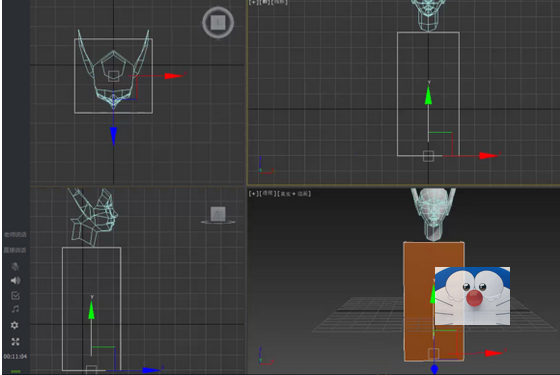Click the second Chinese text link above the mic icon
The height and width of the screenshot is (375, 560).
pyautogui.click(x=15, y=250)
